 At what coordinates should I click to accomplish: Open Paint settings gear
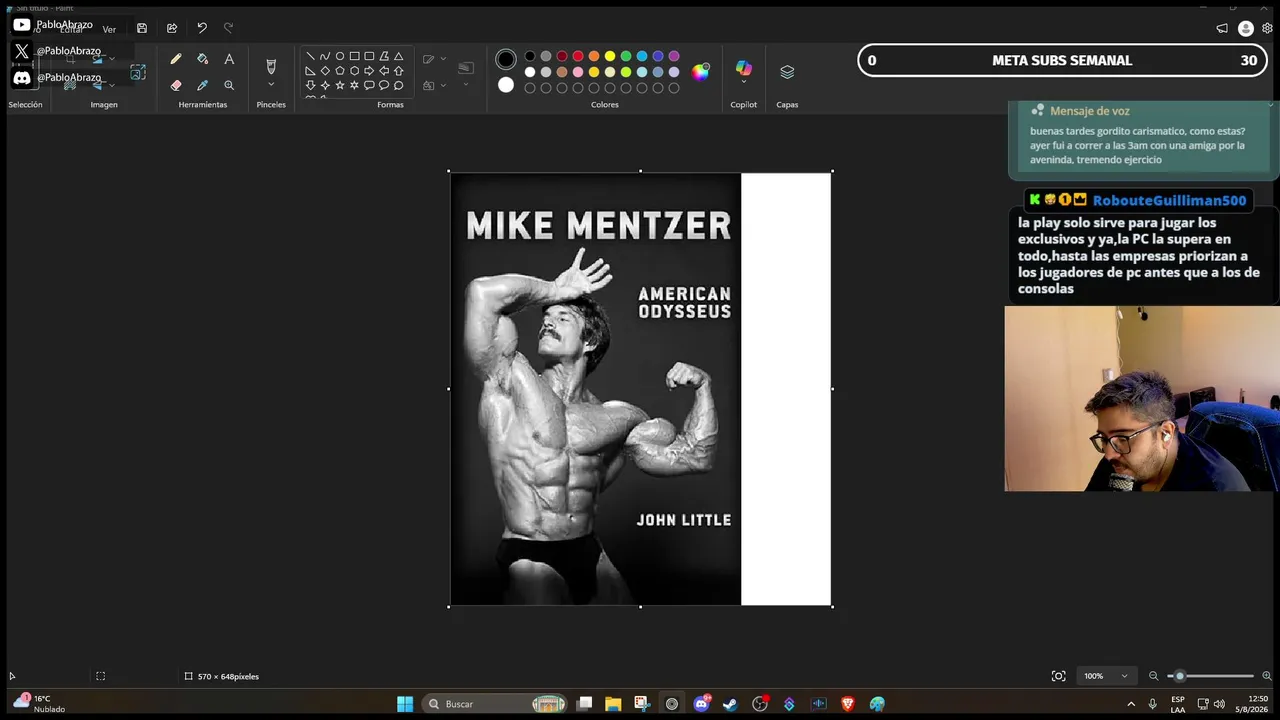click(1267, 29)
